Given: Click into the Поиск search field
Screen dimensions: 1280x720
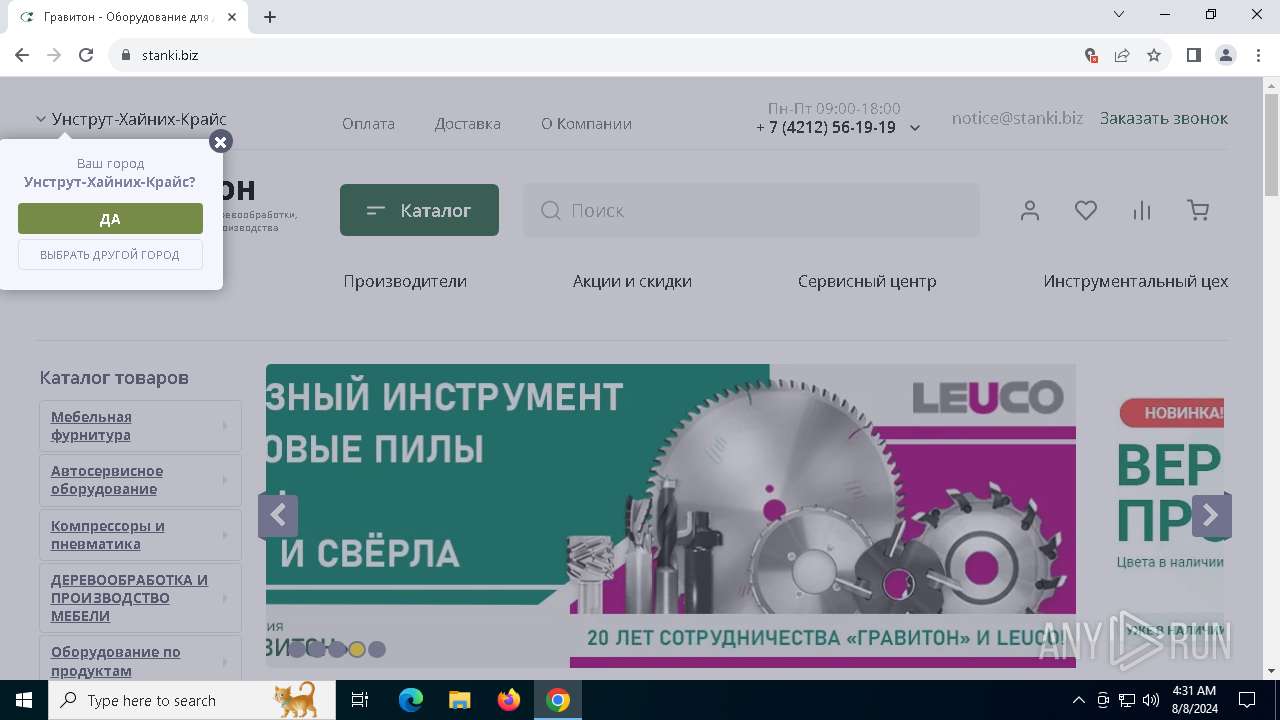Looking at the screenshot, I should pos(751,210).
